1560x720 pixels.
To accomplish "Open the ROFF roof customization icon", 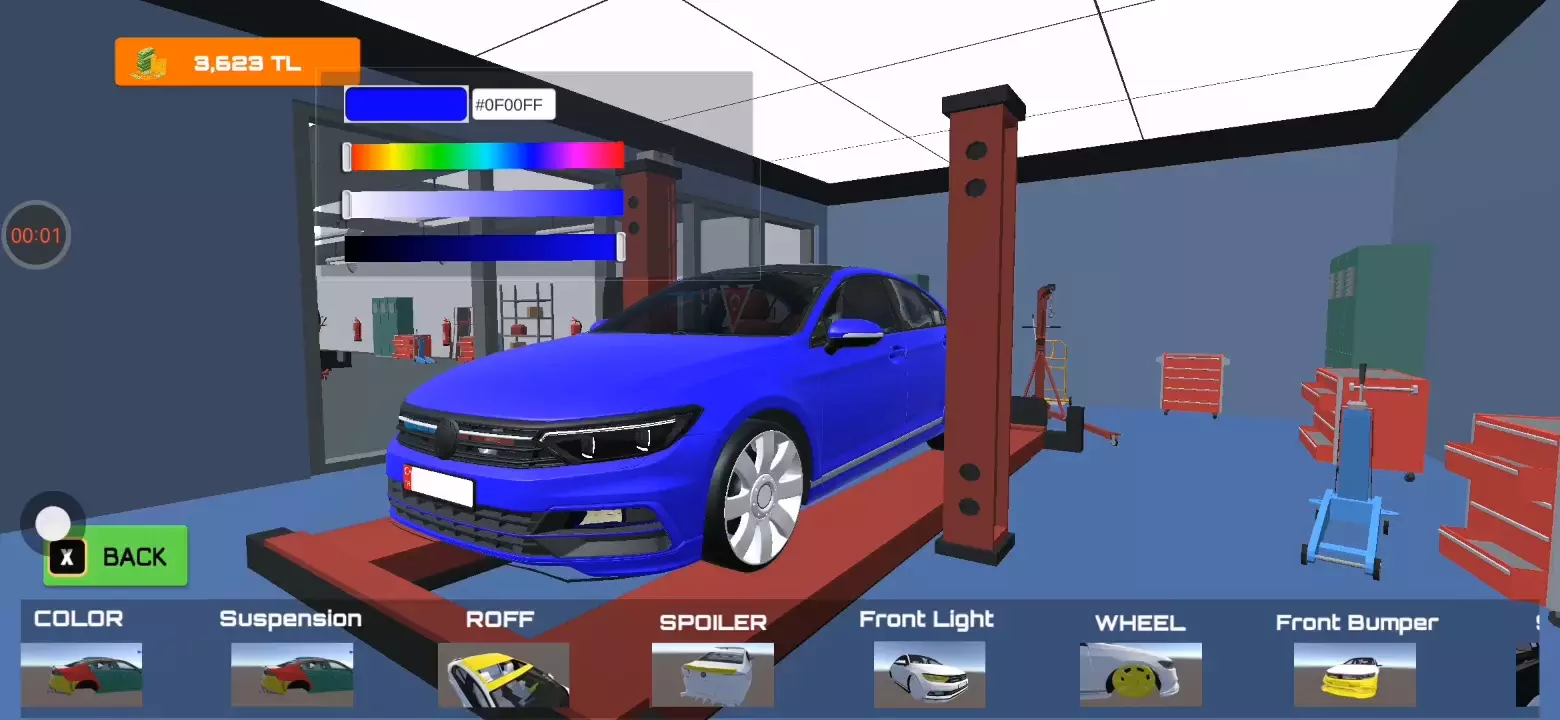I will pyautogui.click(x=503, y=674).
